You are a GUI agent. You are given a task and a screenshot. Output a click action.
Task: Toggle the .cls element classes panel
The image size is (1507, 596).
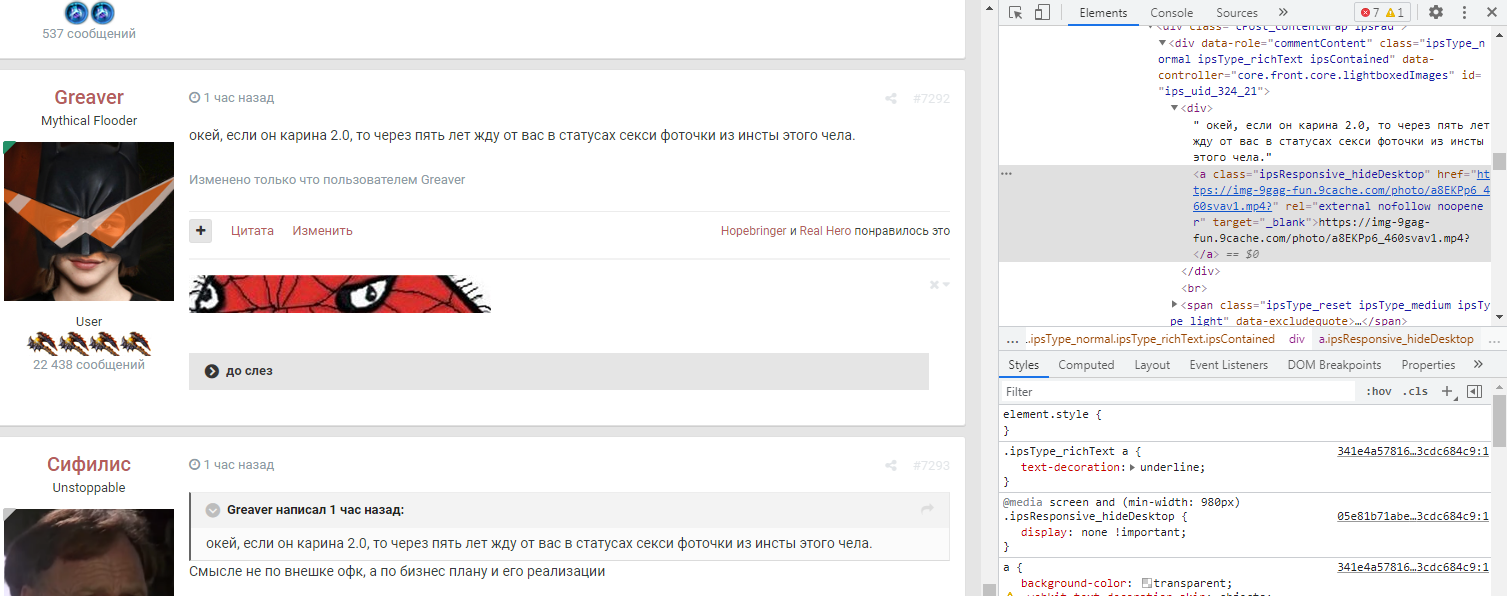[x=1415, y=392]
